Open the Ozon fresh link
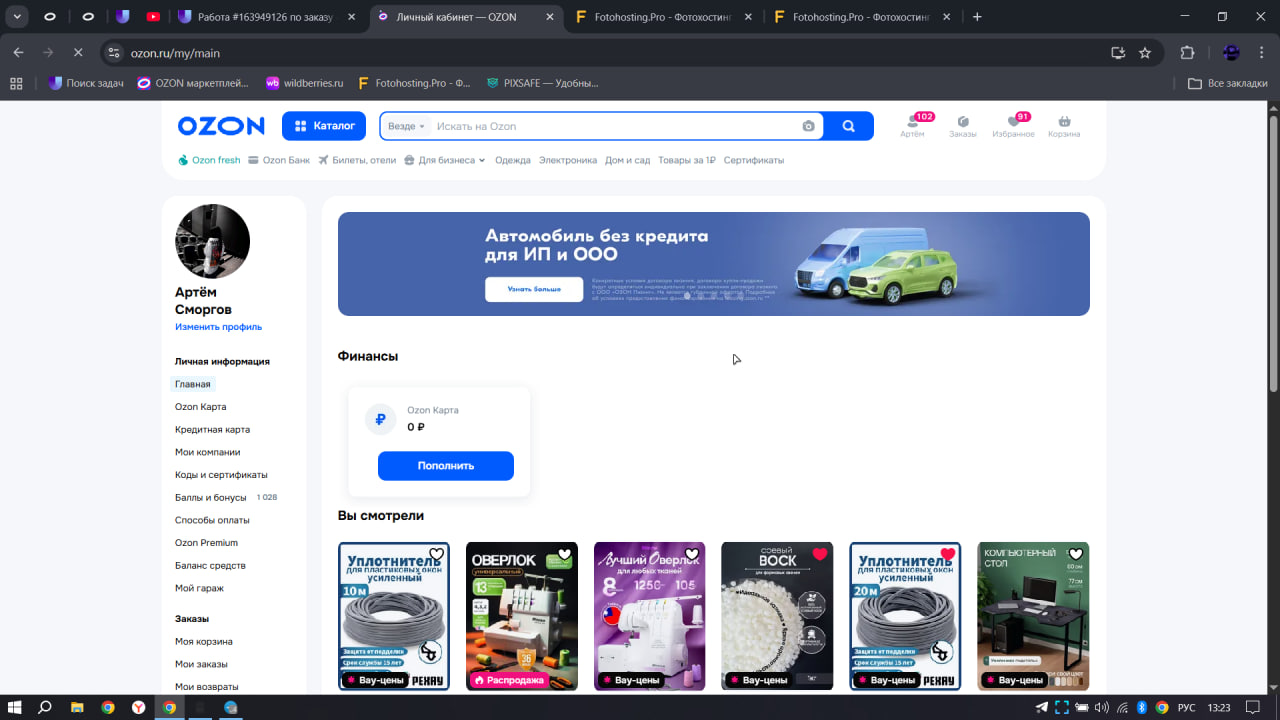The image size is (1280, 720). point(209,160)
